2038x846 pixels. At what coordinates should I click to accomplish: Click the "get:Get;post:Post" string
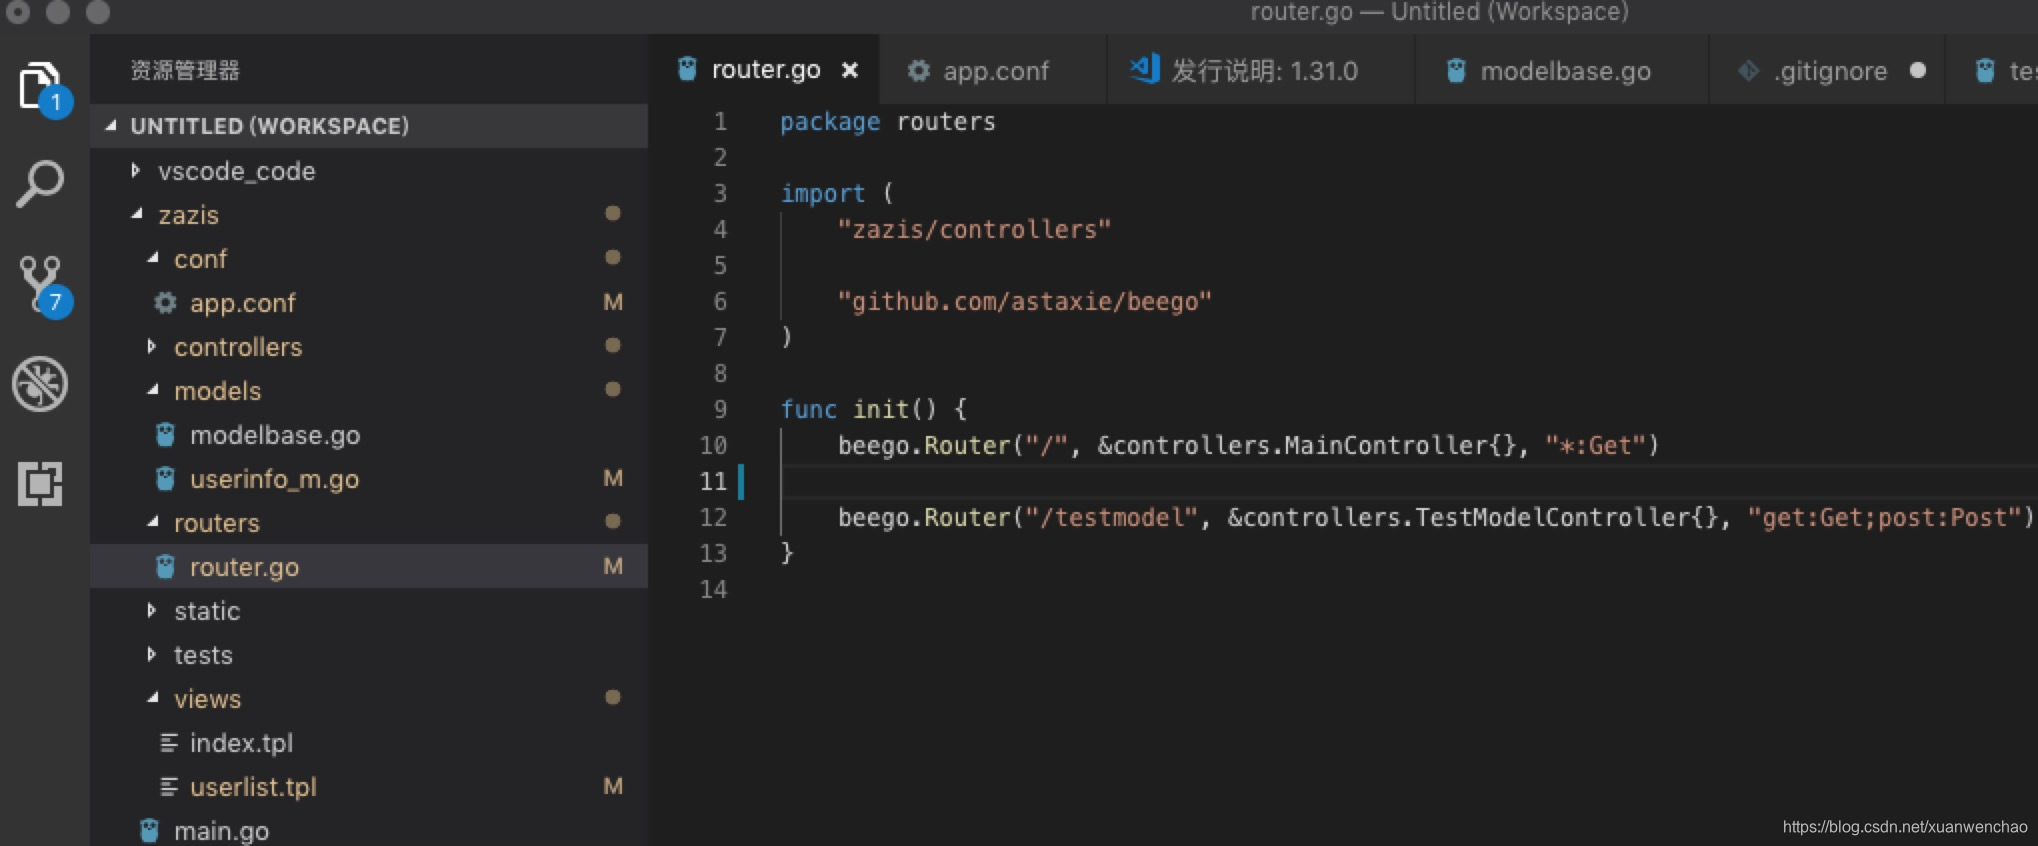(1884, 517)
